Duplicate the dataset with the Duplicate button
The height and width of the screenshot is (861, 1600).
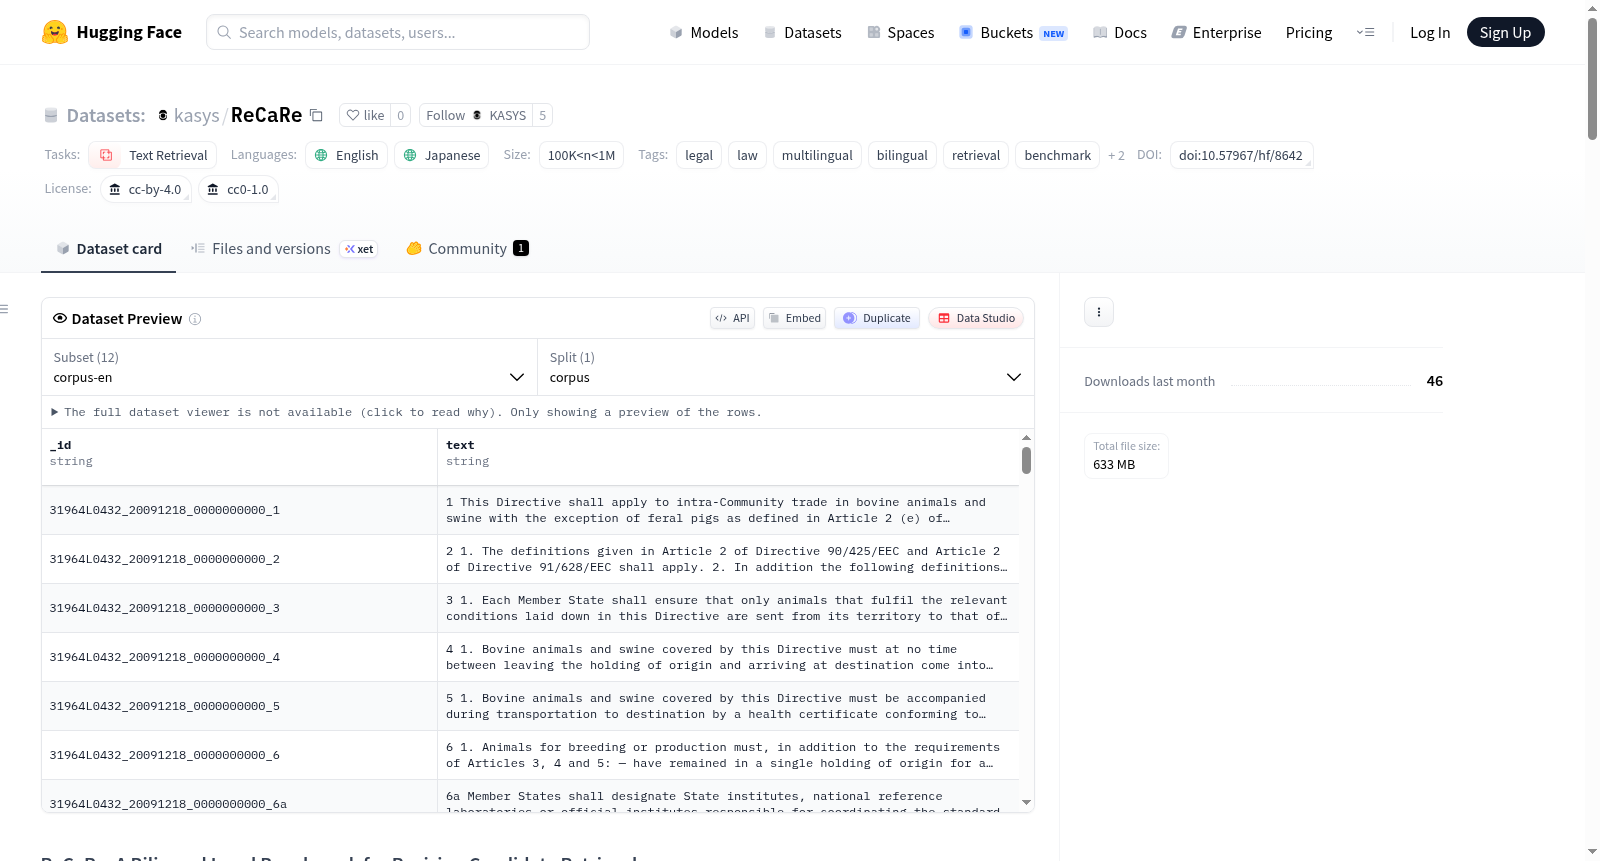tap(877, 318)
